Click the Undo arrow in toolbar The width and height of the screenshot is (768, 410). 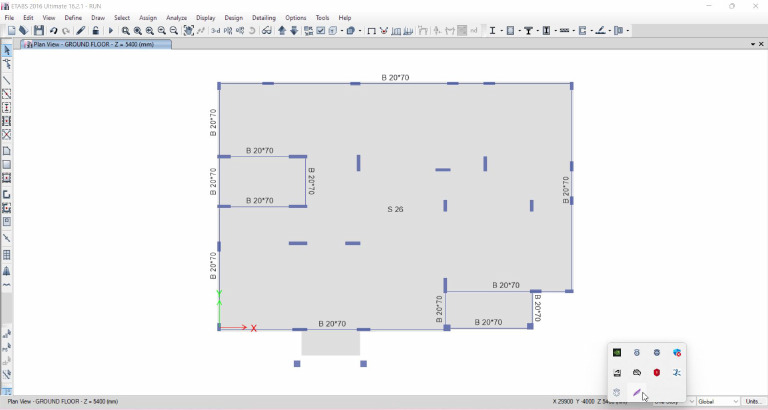[54, 31]
